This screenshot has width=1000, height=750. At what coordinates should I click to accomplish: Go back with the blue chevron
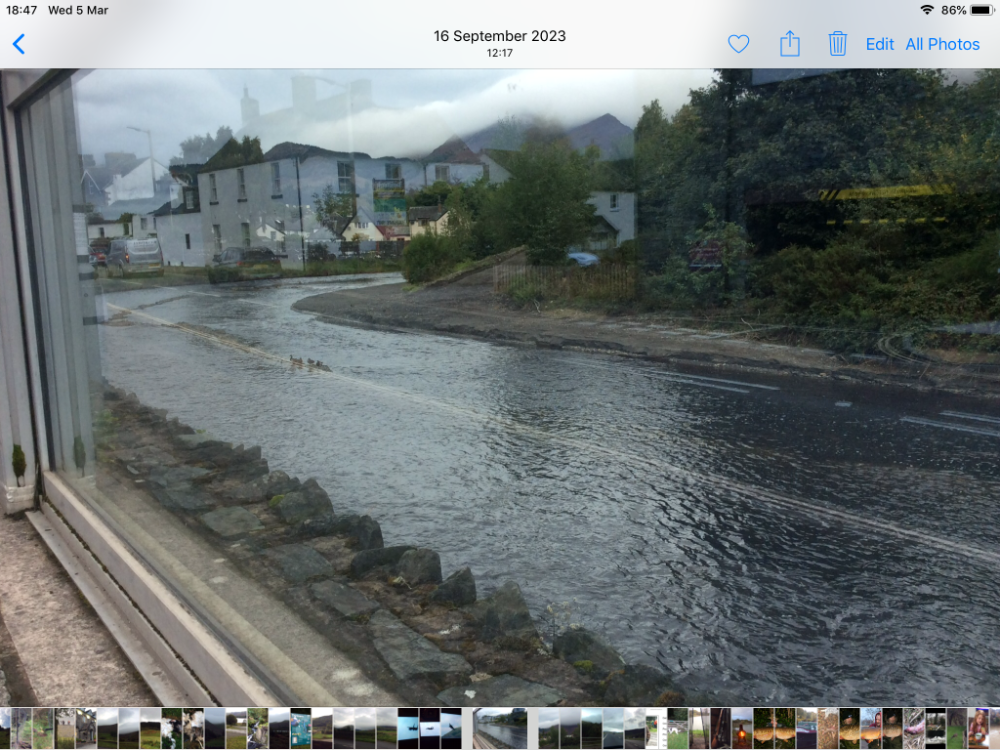[x=18, y=44]
